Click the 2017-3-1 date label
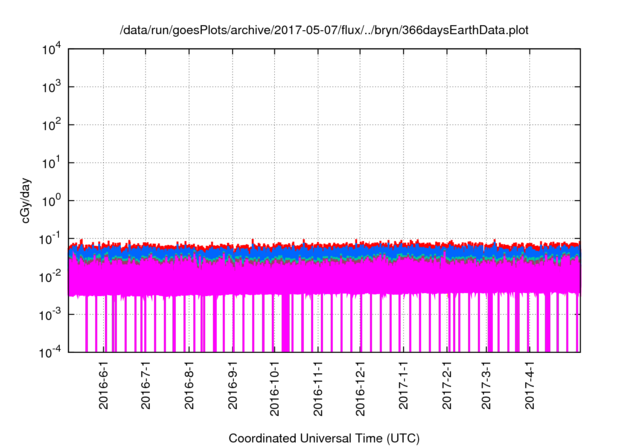Screen dimensions: 640x448 pos(486,385)
